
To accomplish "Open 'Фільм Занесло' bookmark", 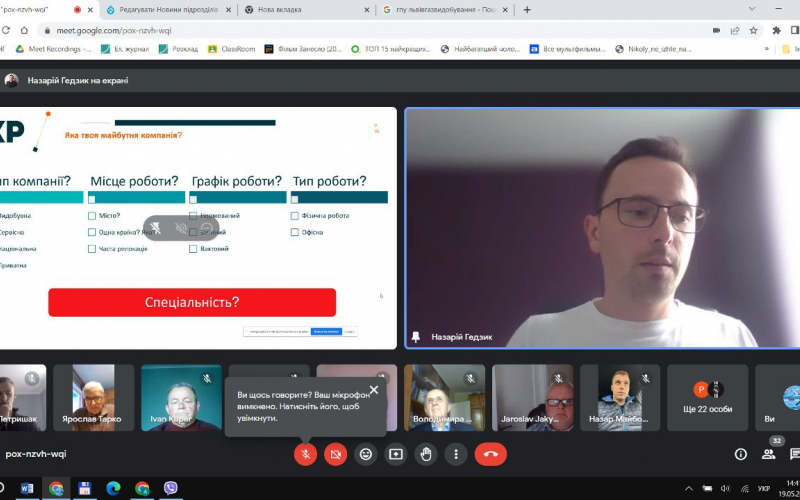I will (303, 49).
